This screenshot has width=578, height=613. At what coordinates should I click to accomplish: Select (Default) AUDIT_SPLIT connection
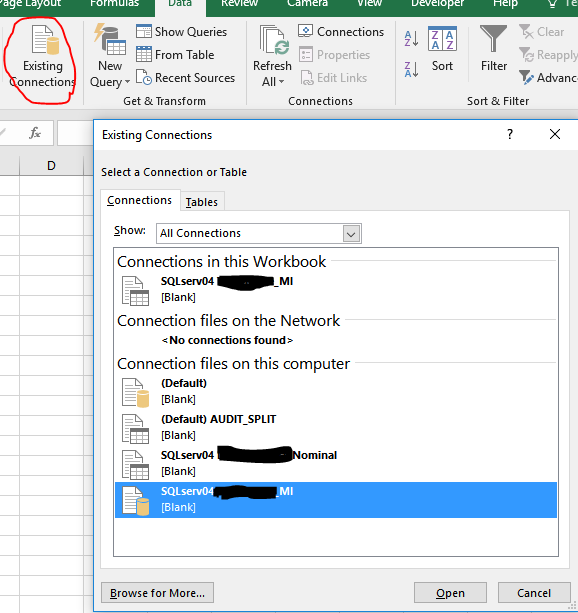pos(336,427)
